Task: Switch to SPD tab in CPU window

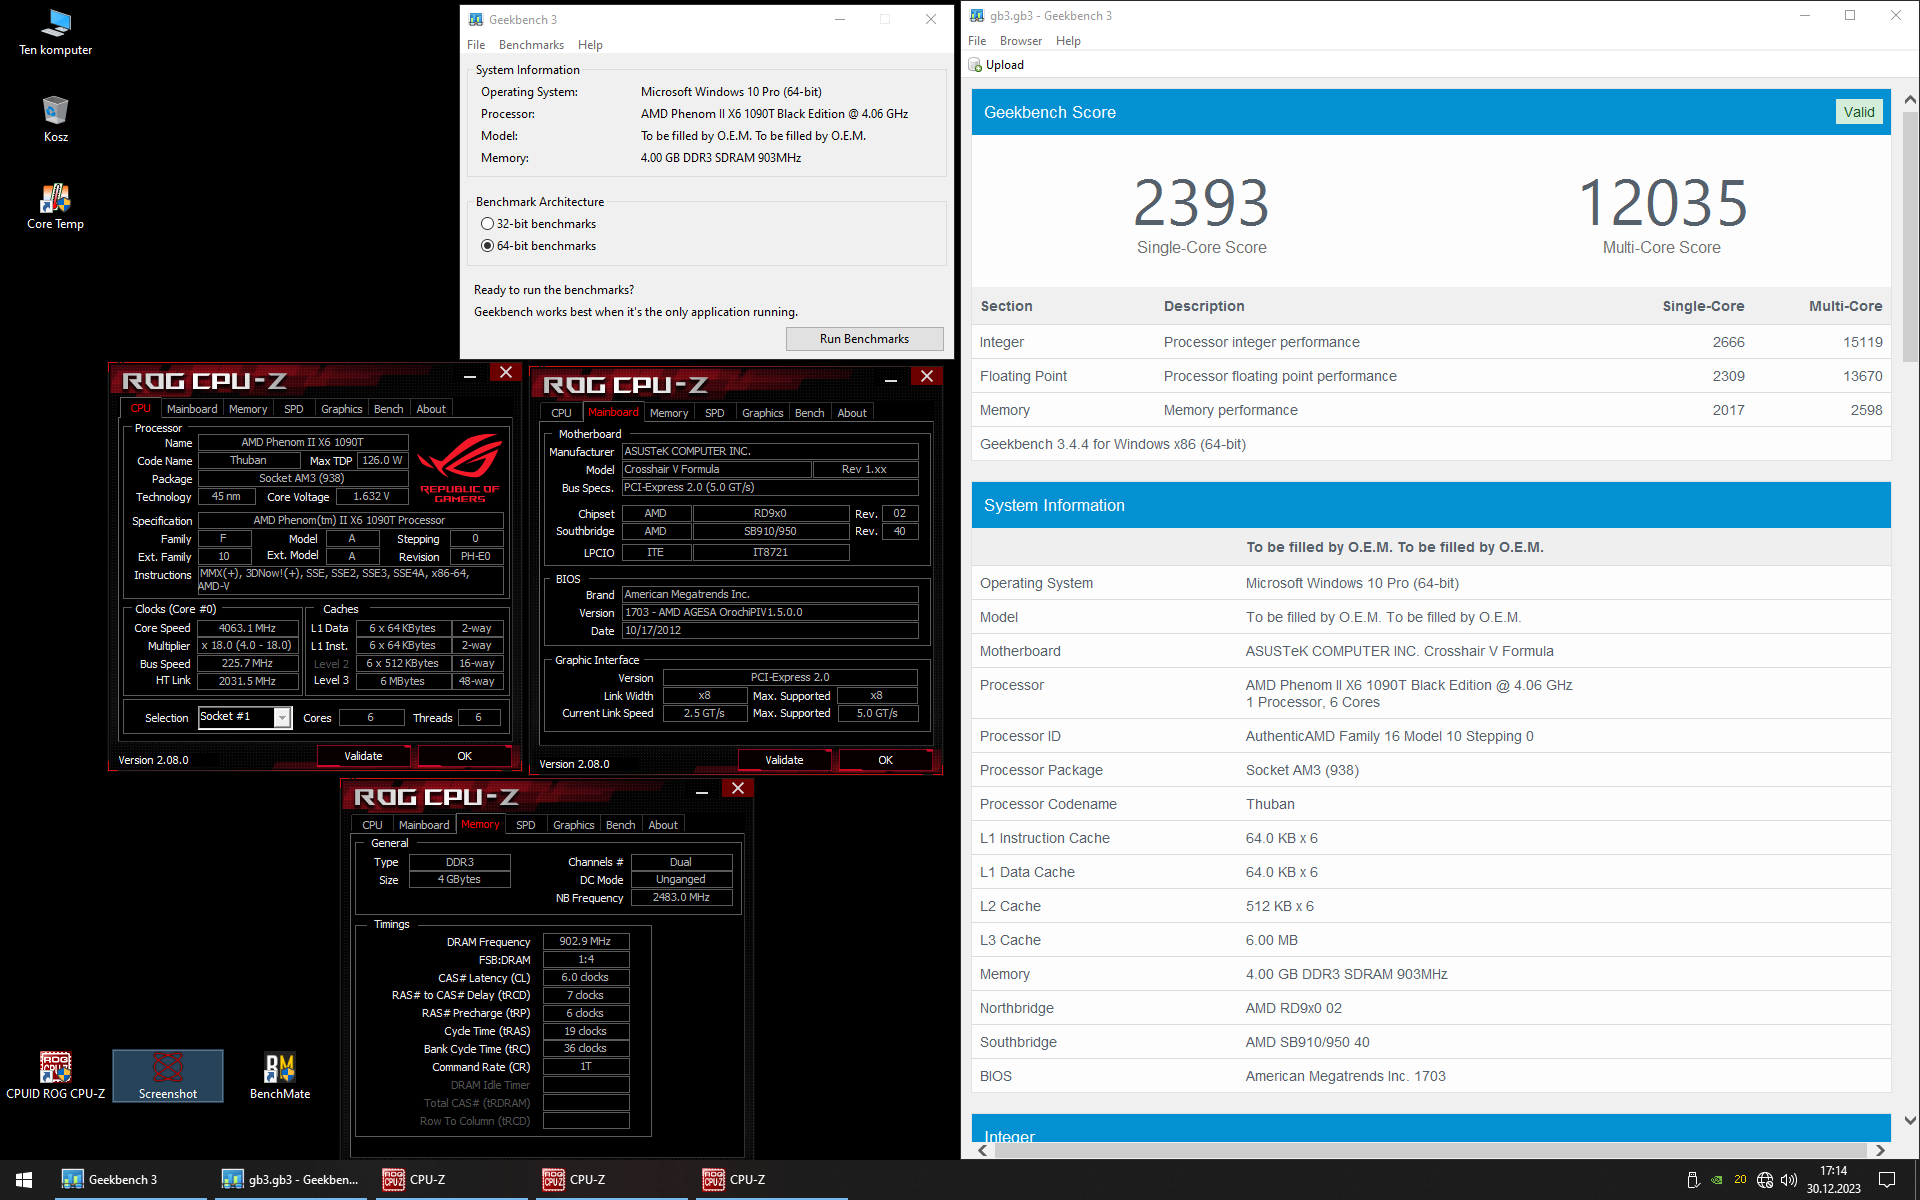Action: coord(293,409)
